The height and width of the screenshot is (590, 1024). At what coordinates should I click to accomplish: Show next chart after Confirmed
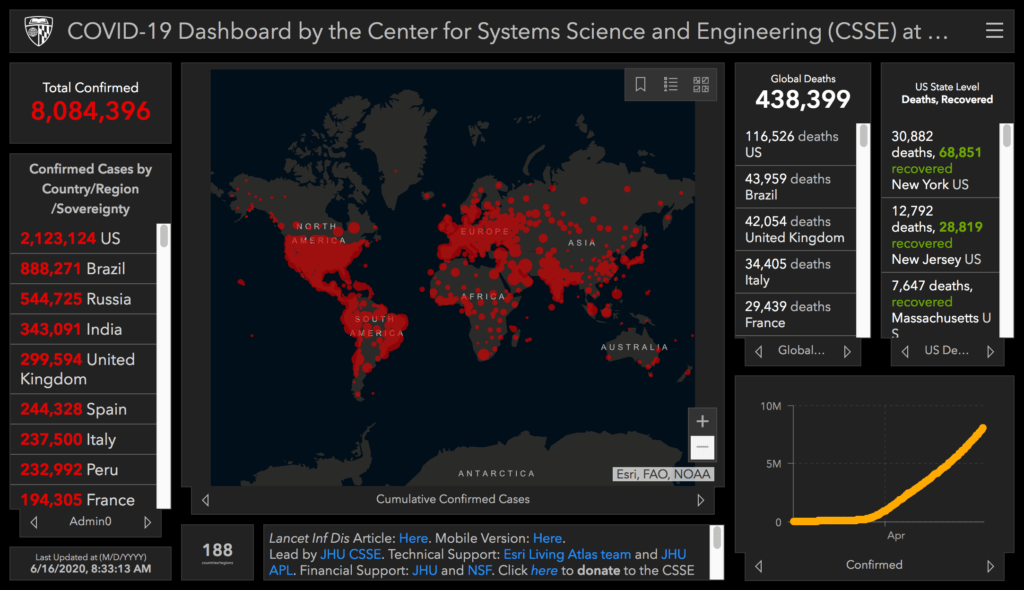991,565
